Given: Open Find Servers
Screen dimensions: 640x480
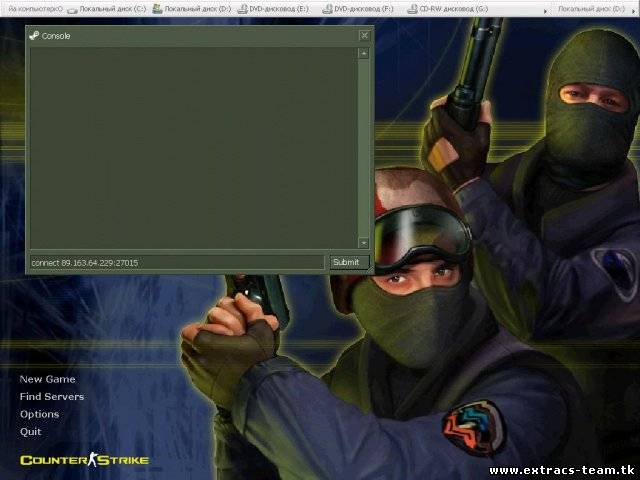Looking at the screenshot, I should coord(52,397).
